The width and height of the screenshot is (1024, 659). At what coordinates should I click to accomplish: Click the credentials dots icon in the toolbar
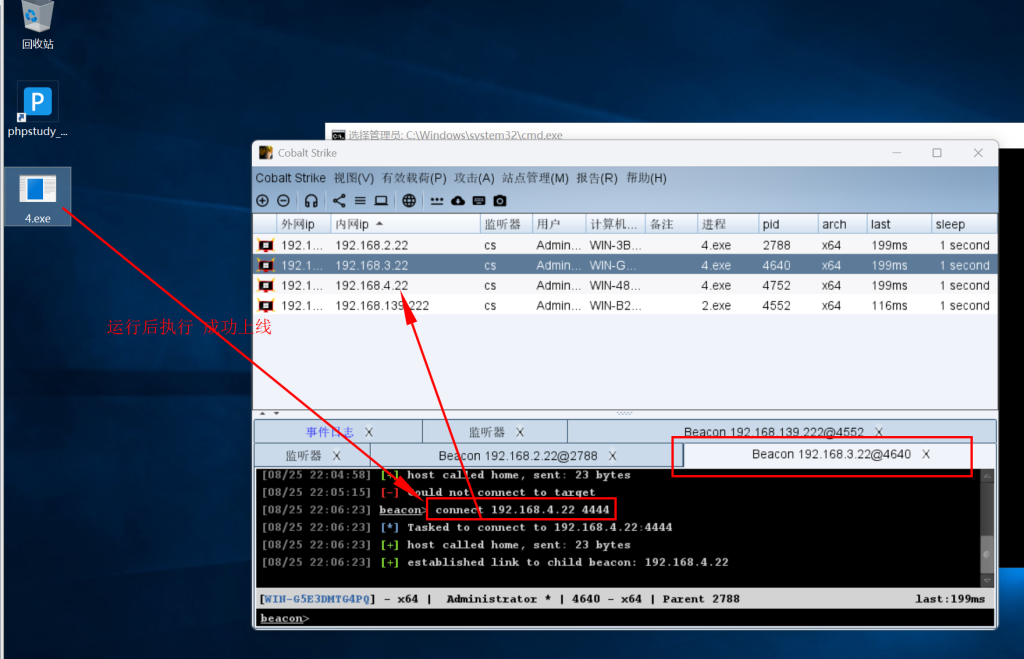coord(436,201)
